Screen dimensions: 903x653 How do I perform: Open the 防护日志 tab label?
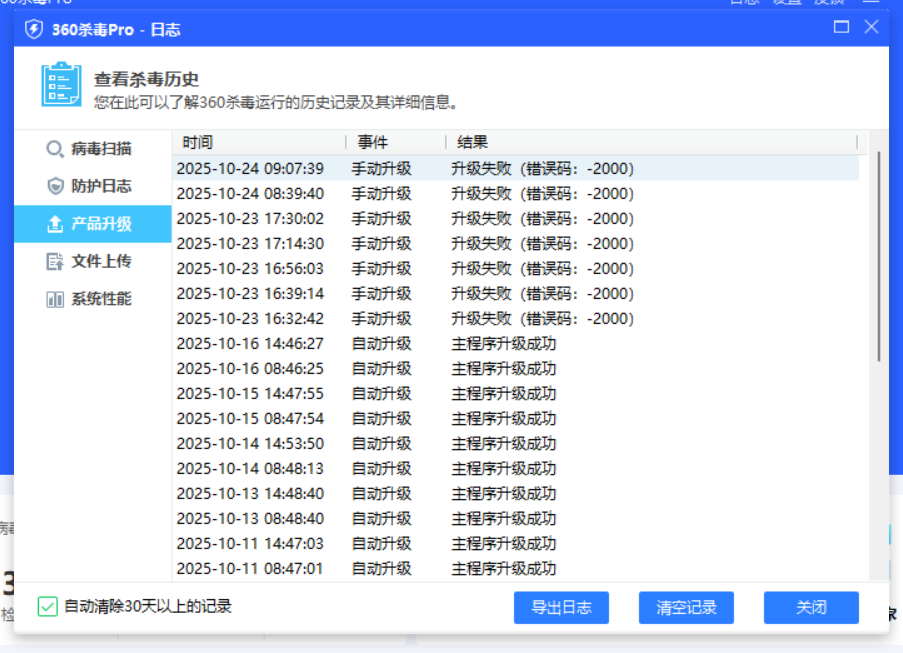tap(101, 186)
